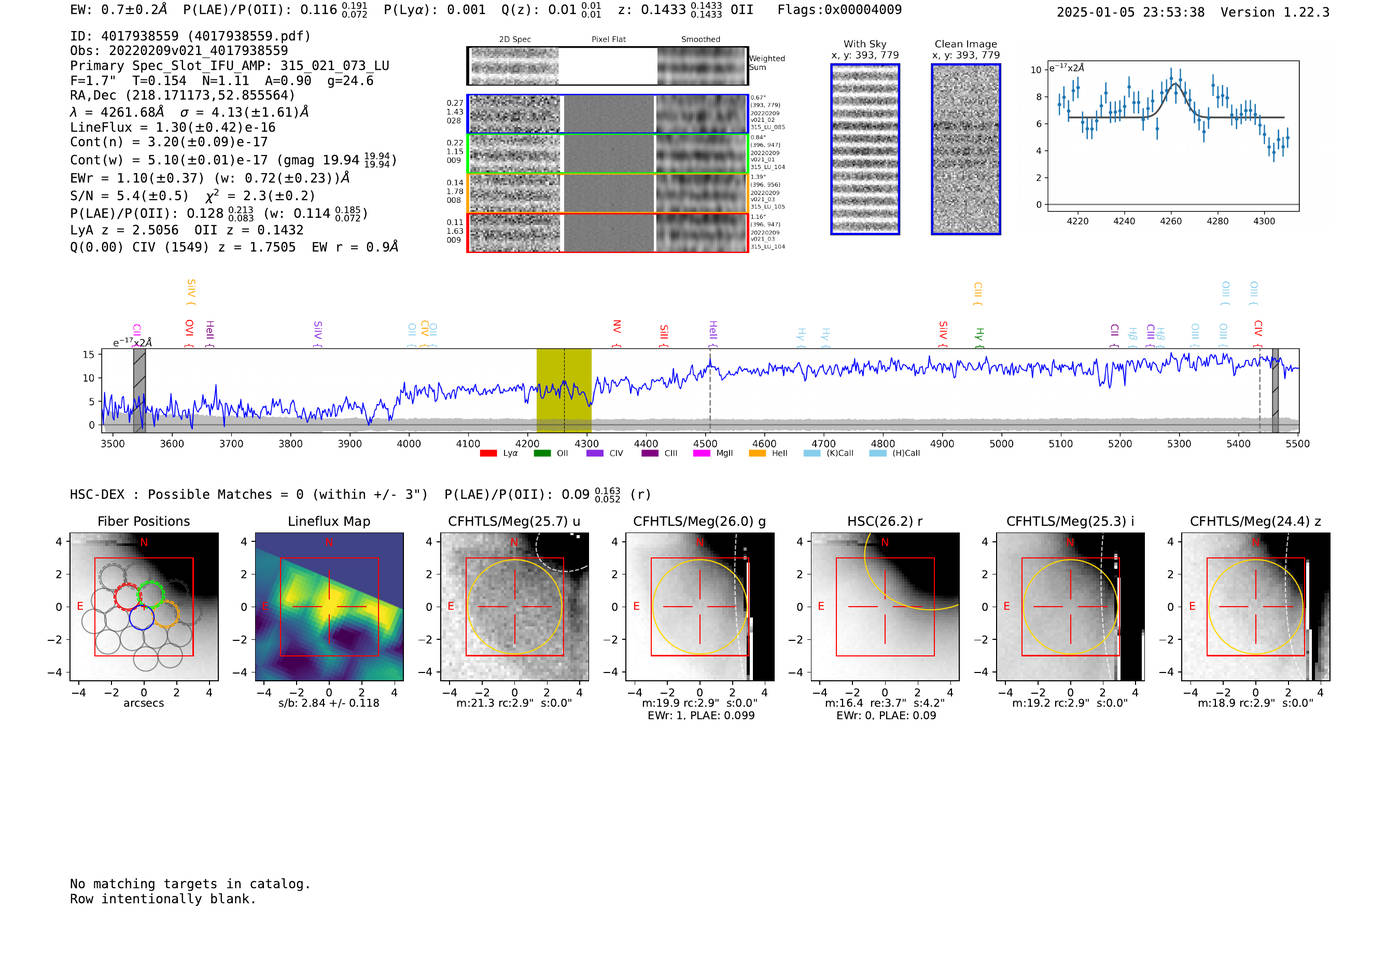Click the red OVI line label
The image size is (1400, 953).
(x=189, y=333)
